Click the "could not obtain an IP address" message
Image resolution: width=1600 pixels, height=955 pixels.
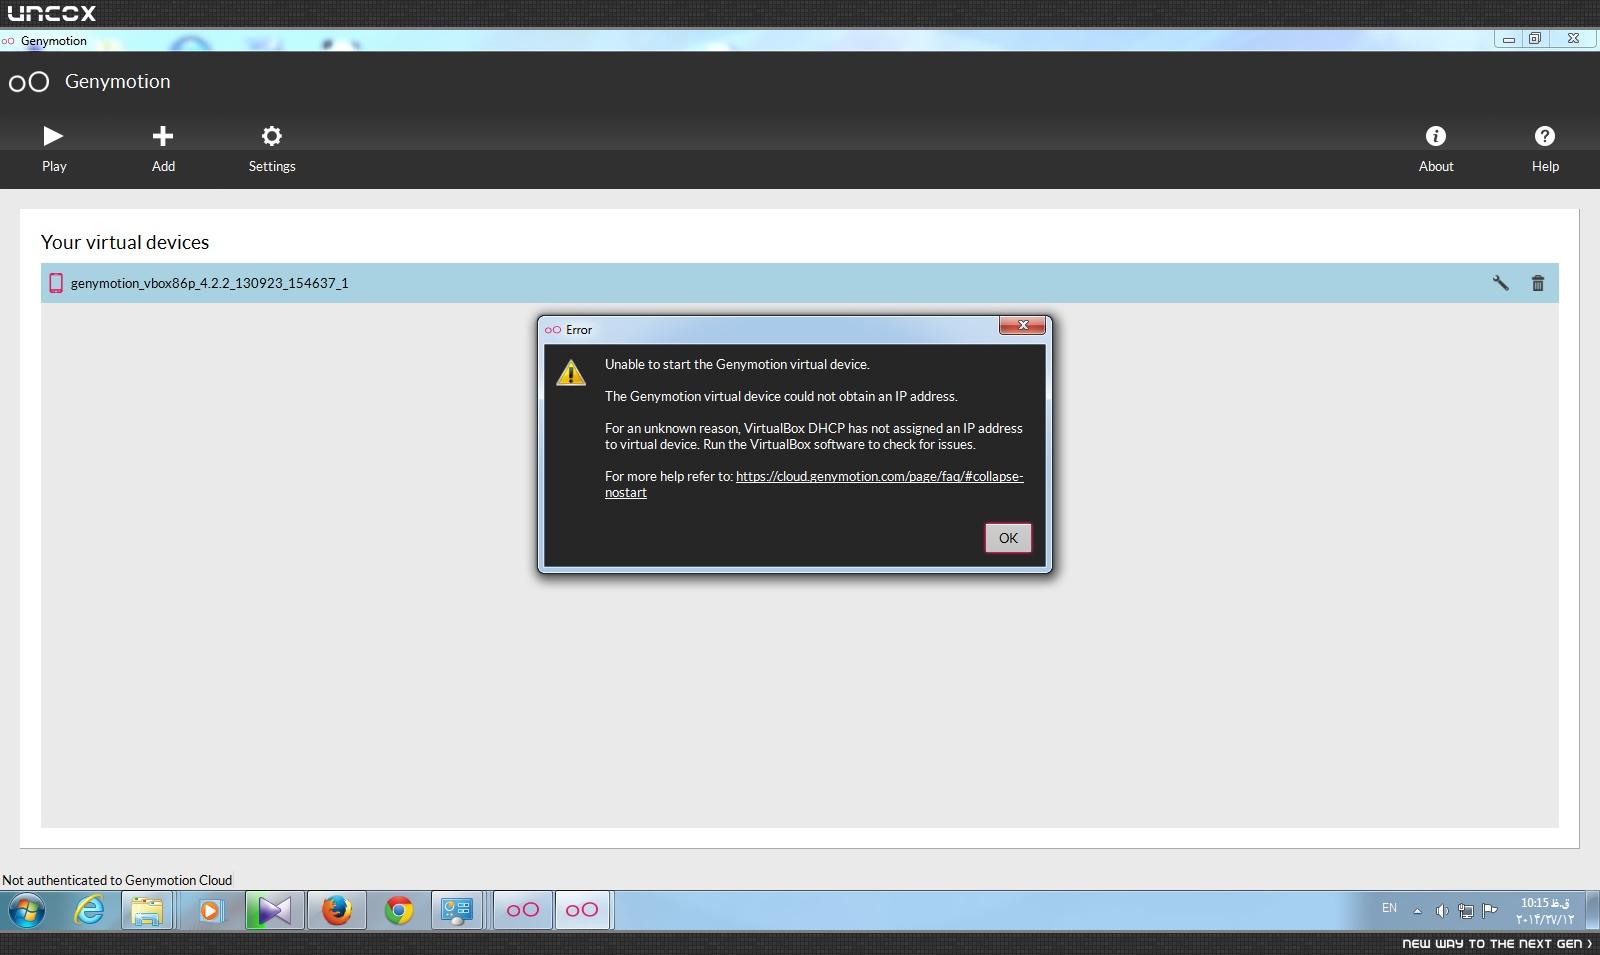click(x=781, y=396)
